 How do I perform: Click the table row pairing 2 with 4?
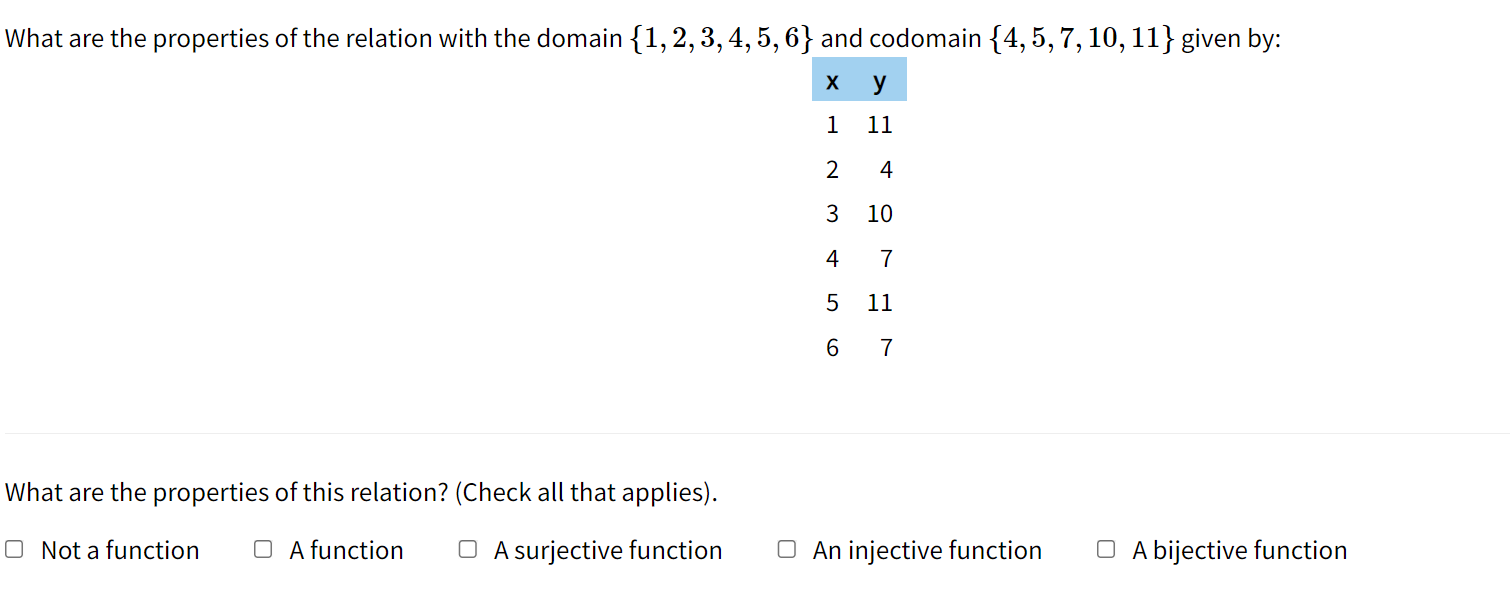[x=856, y=169]
